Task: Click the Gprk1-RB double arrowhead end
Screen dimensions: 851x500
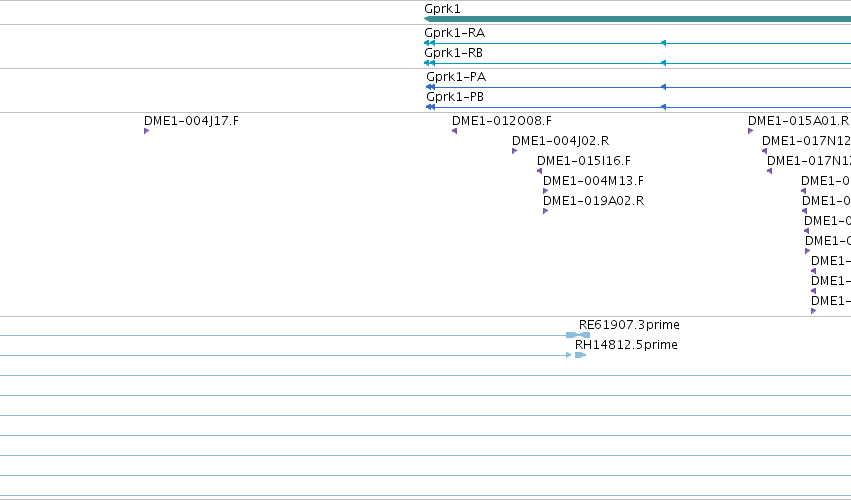Action: click(429, 63)
